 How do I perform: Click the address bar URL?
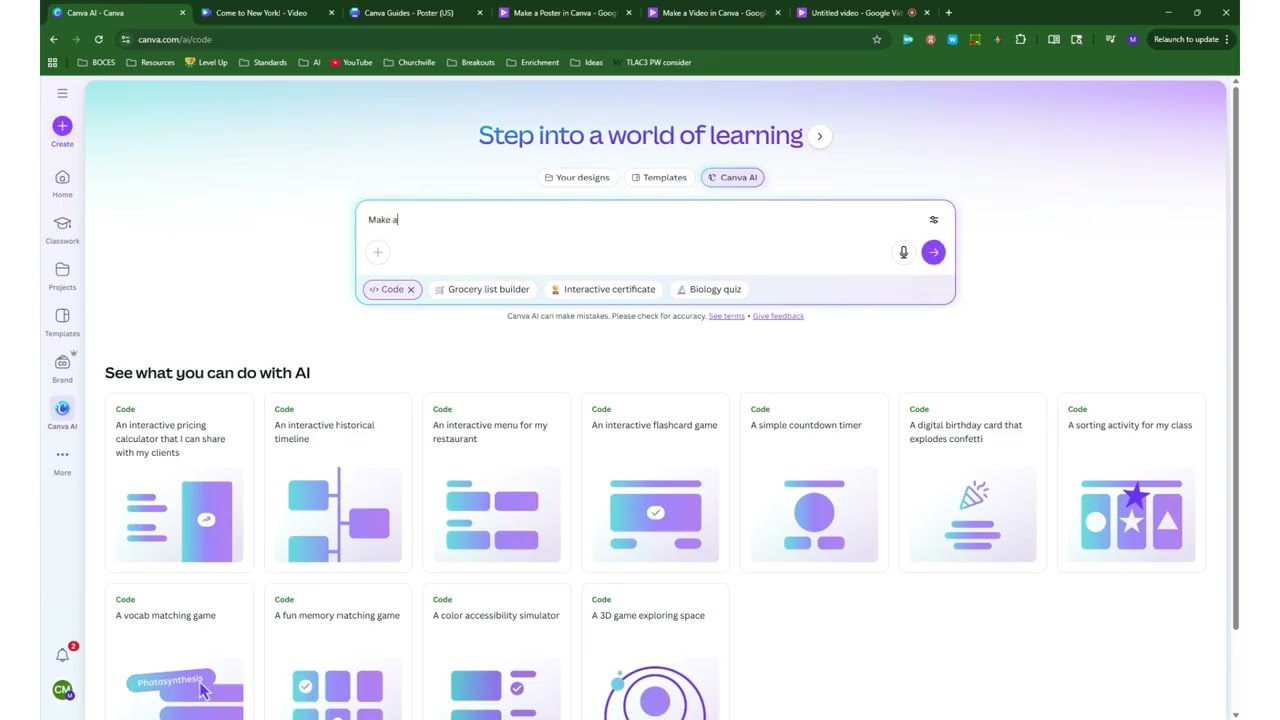point(175,39)
